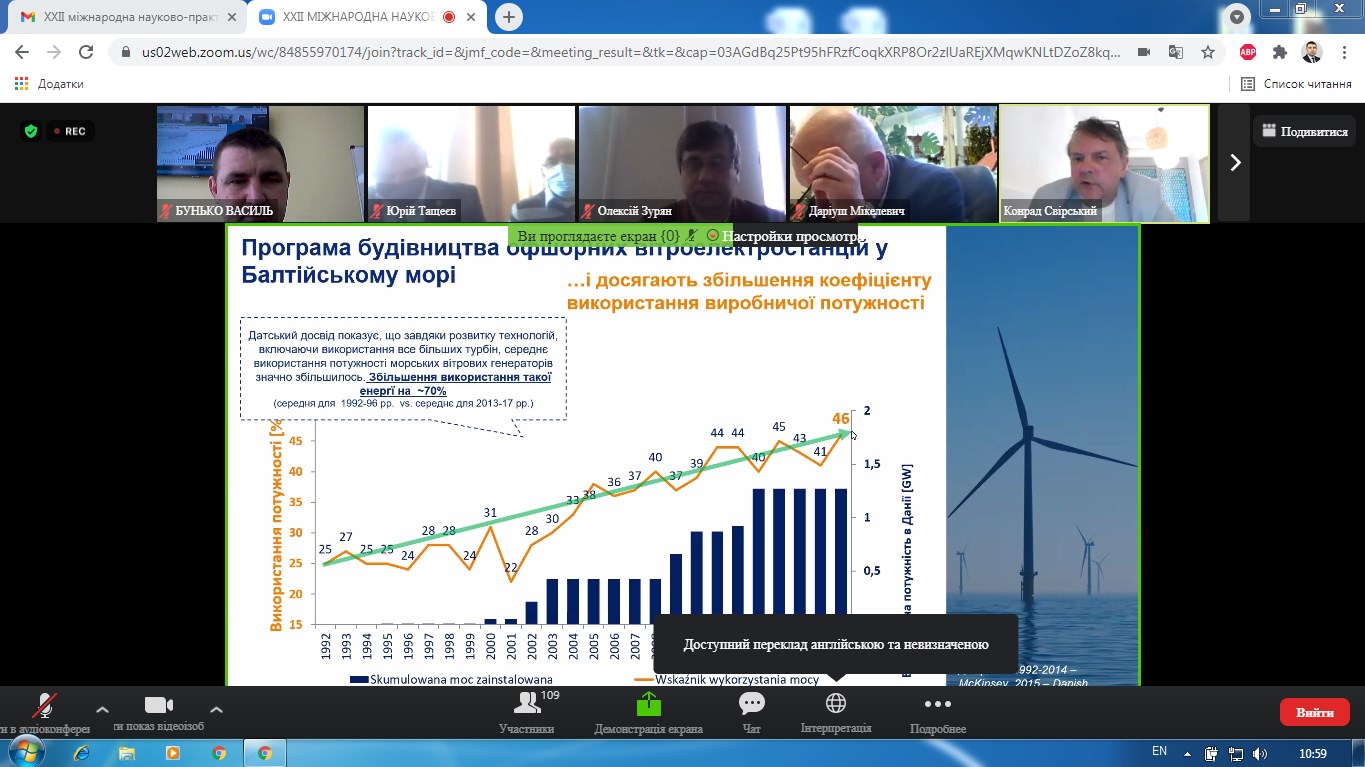The height and width of the screenshot is (767, 1365).
Task: Open the volume control in tray
Action: click(1260, 753)
